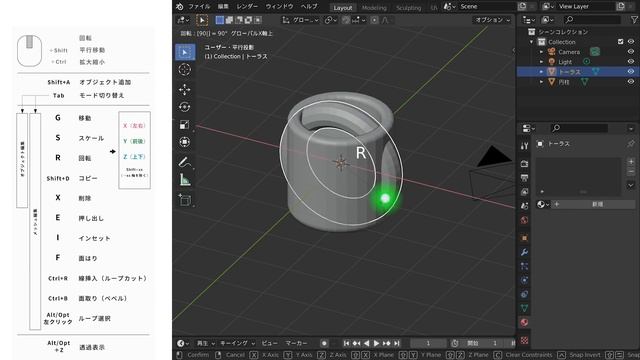Open the Object properties tab
This screenshot has height=360, width=640.
coord(524,238)
